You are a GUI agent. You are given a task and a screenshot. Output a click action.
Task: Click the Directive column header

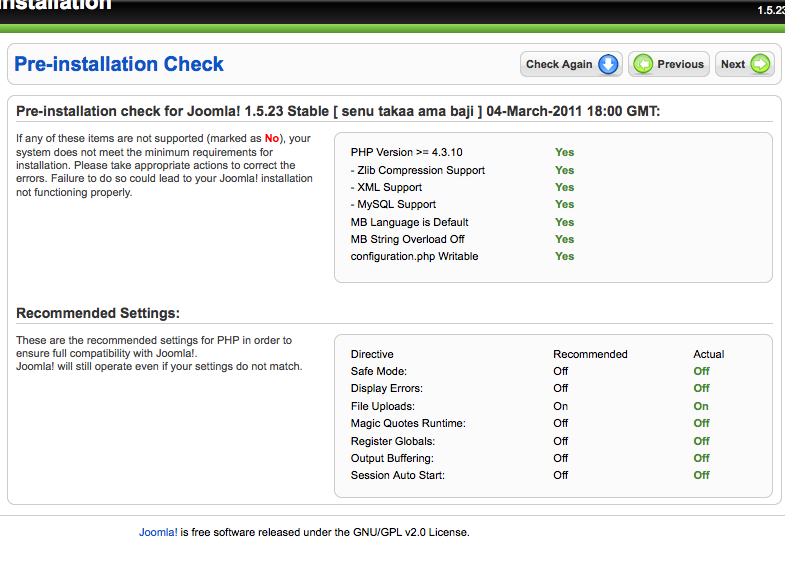click(372, 354)
